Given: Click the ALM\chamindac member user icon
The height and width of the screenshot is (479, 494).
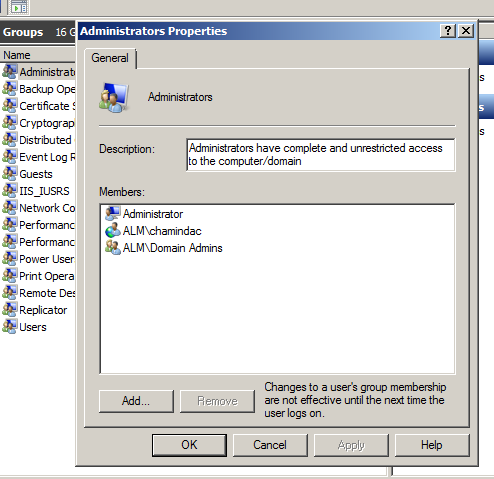Looking at the screenshot, I should [x=113, y=231].
